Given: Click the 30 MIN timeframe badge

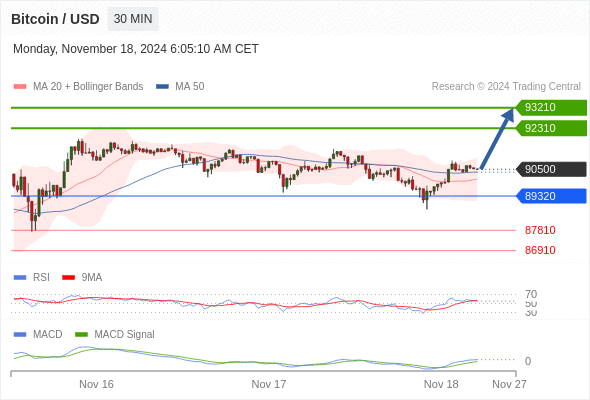Looking at the screenshot, I should tap(133, 19).
